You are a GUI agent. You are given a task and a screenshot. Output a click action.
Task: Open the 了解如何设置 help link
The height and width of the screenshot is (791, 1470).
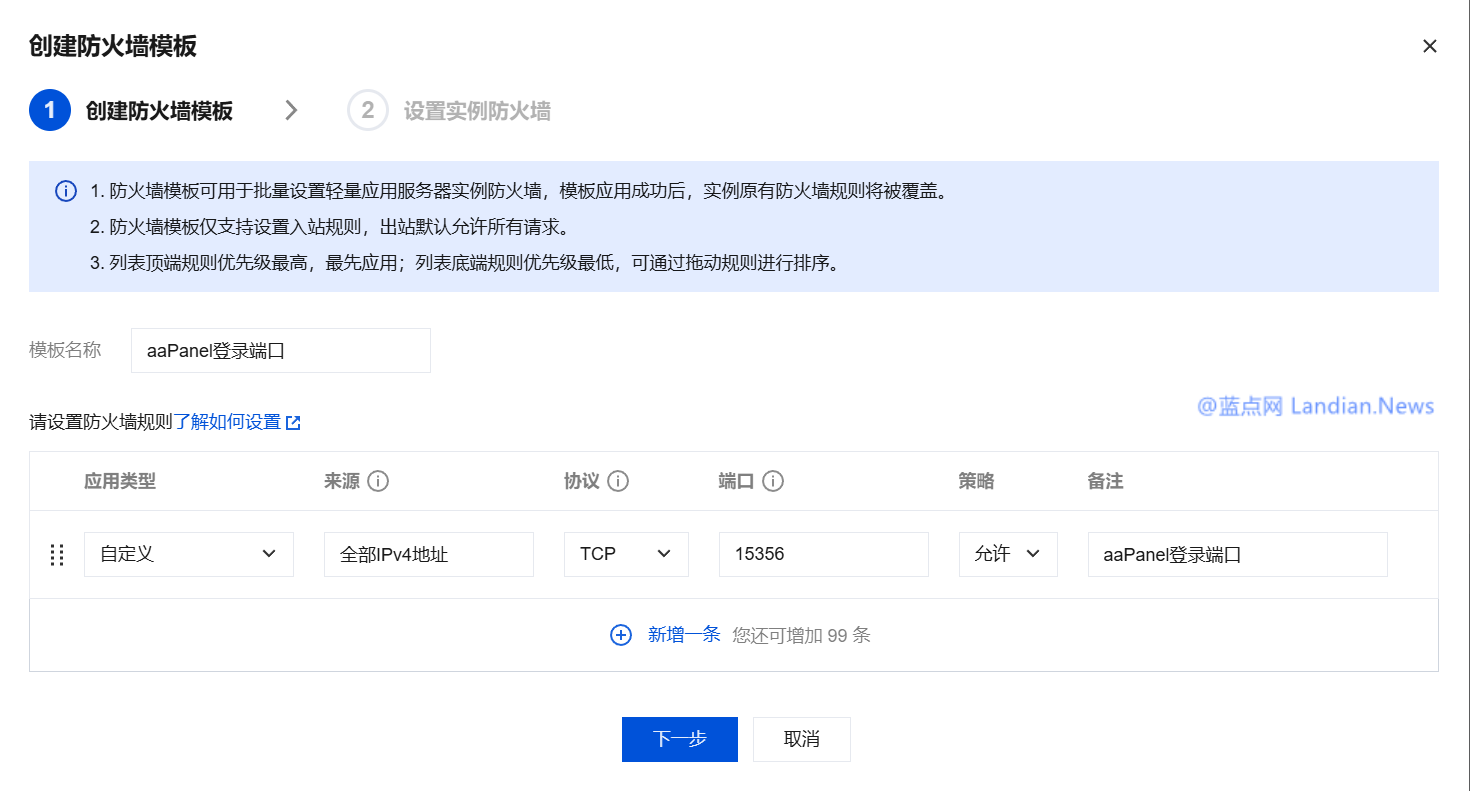pyautogui.click(x=228, y=422)
